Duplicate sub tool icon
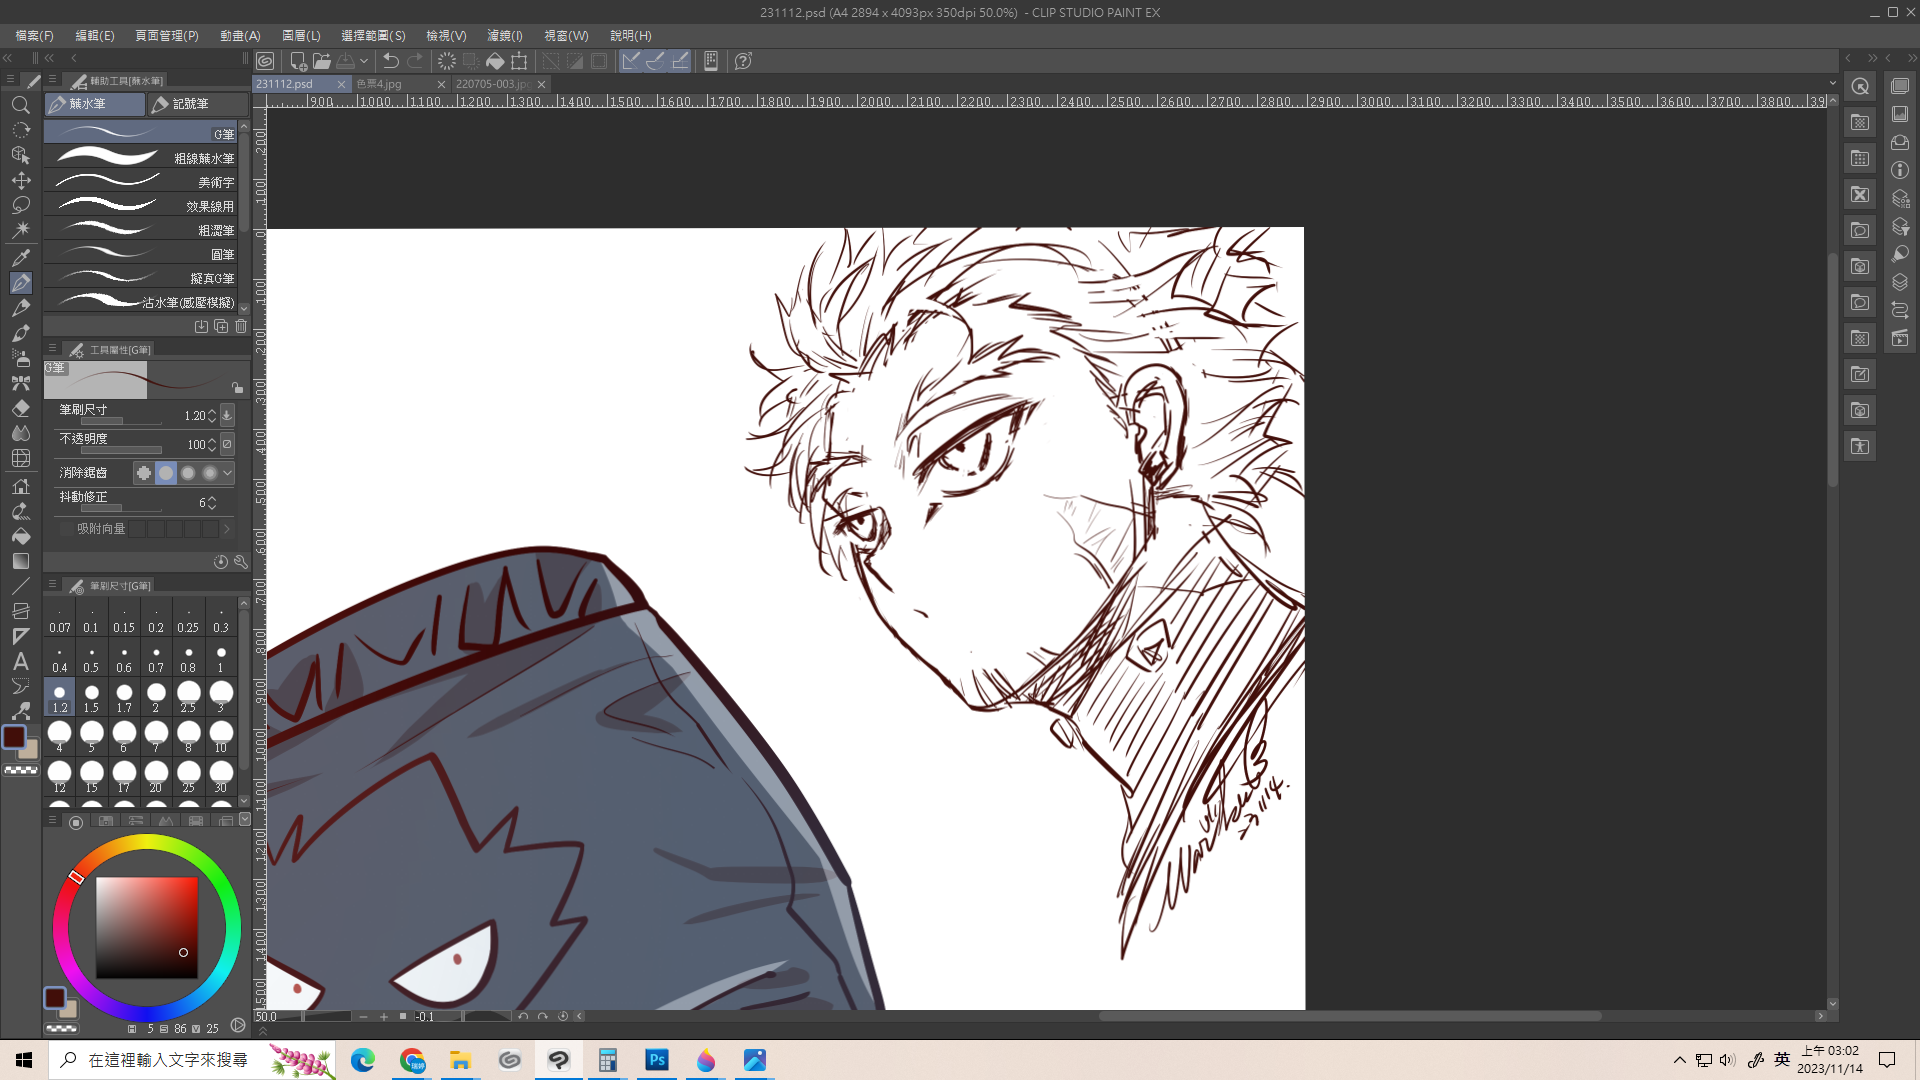This screenshot has height=1080, width=1920. [221, 326]
